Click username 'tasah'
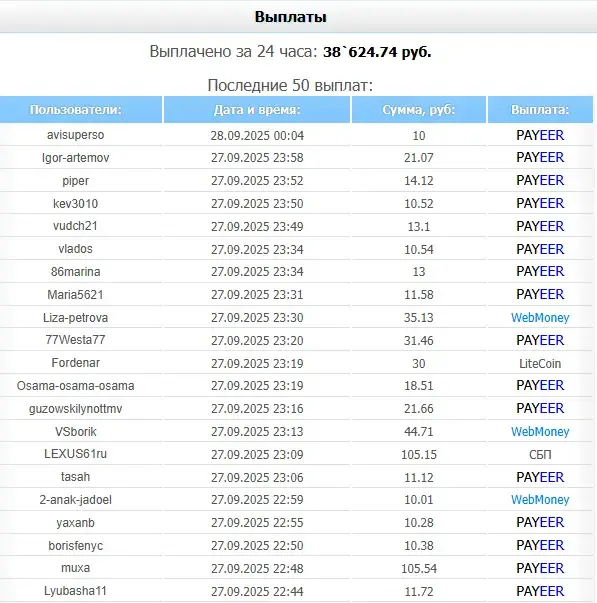The image size is (597, 603). pos(75,477)
